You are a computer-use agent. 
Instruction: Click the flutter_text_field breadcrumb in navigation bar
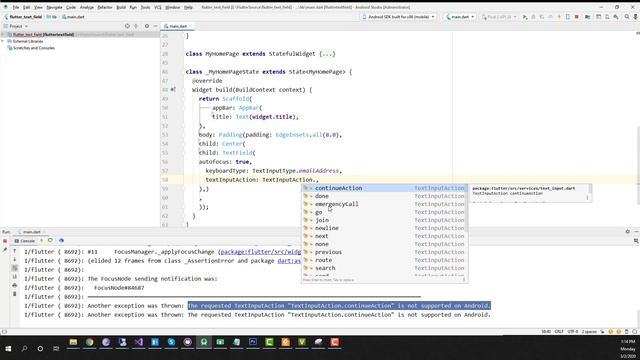(x=23, y=17)
